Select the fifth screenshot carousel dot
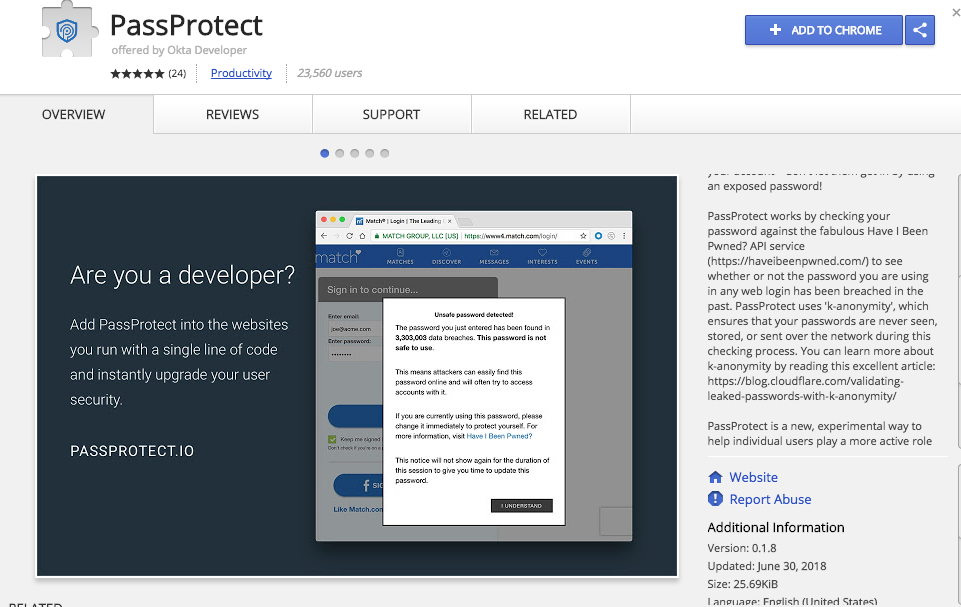961x607 pixels. (x=384, y=153)
